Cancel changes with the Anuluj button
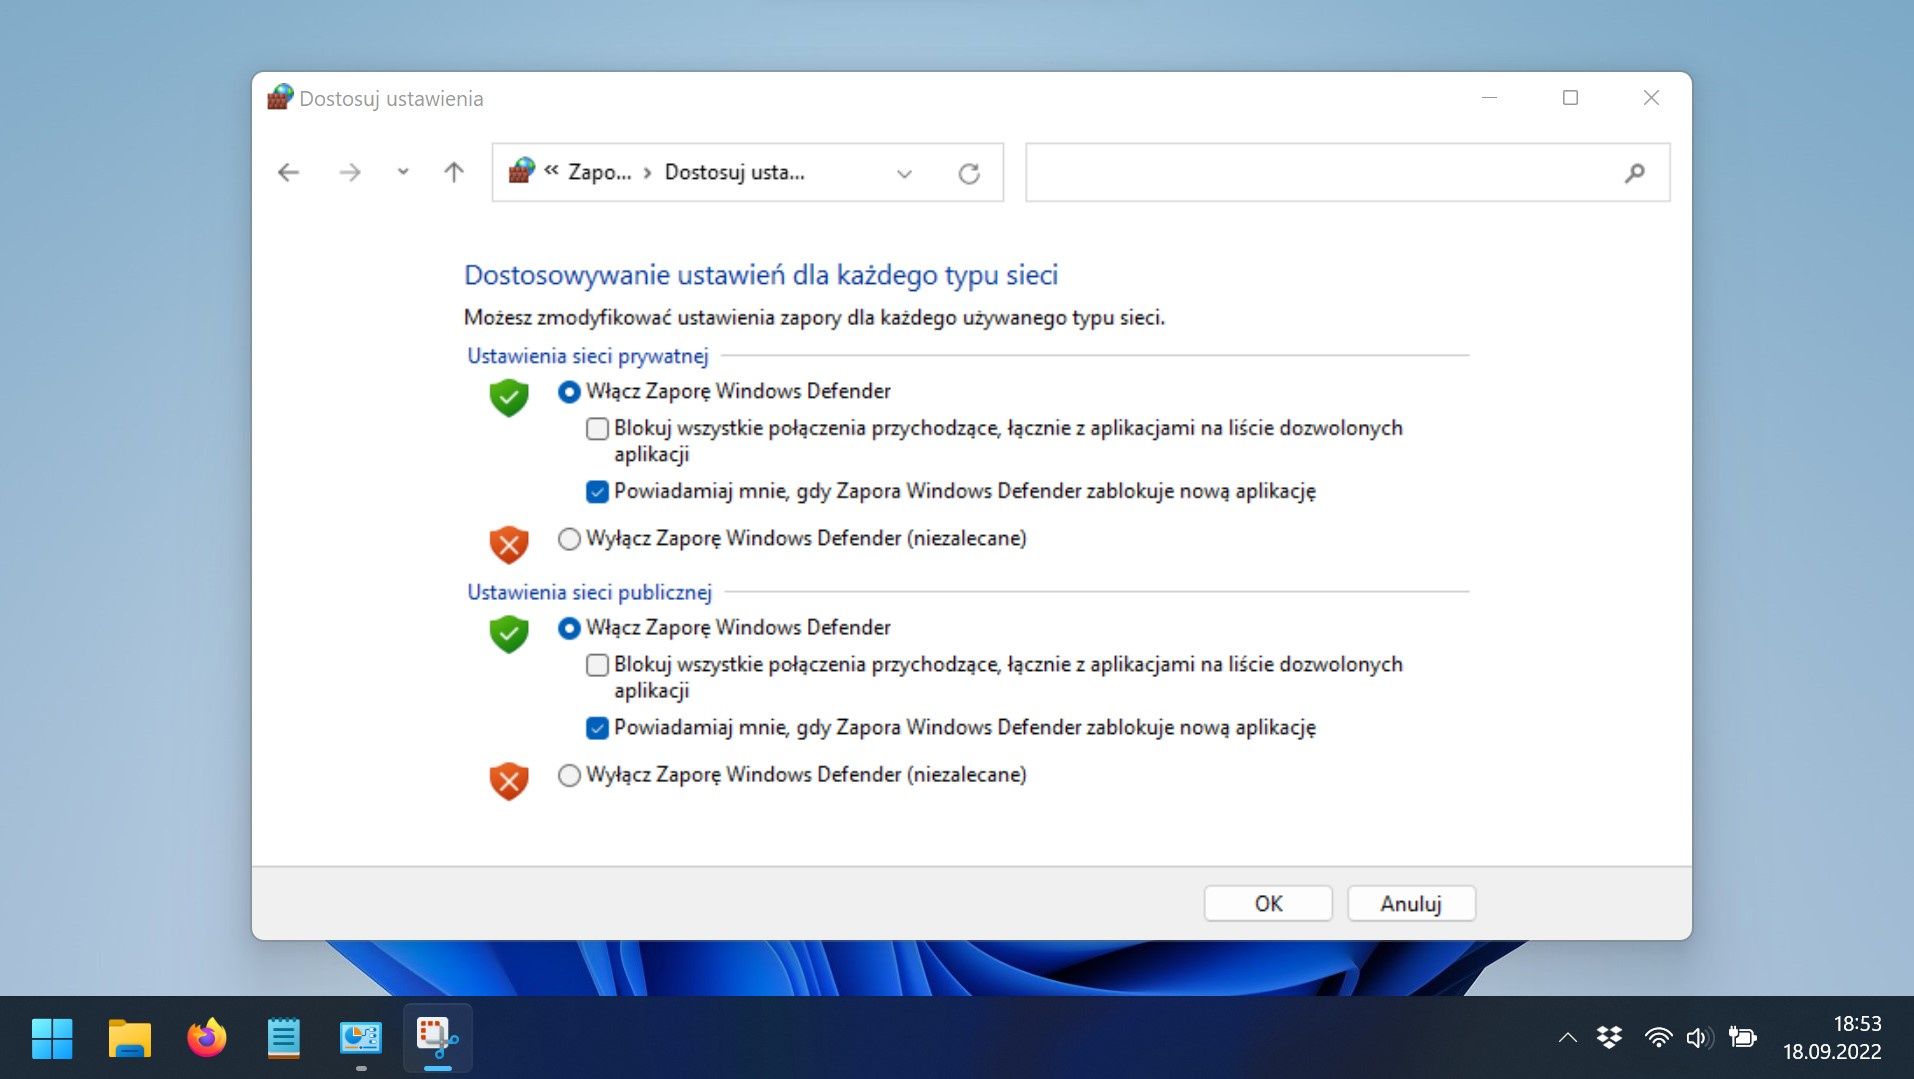 (x=1411, y=903)
